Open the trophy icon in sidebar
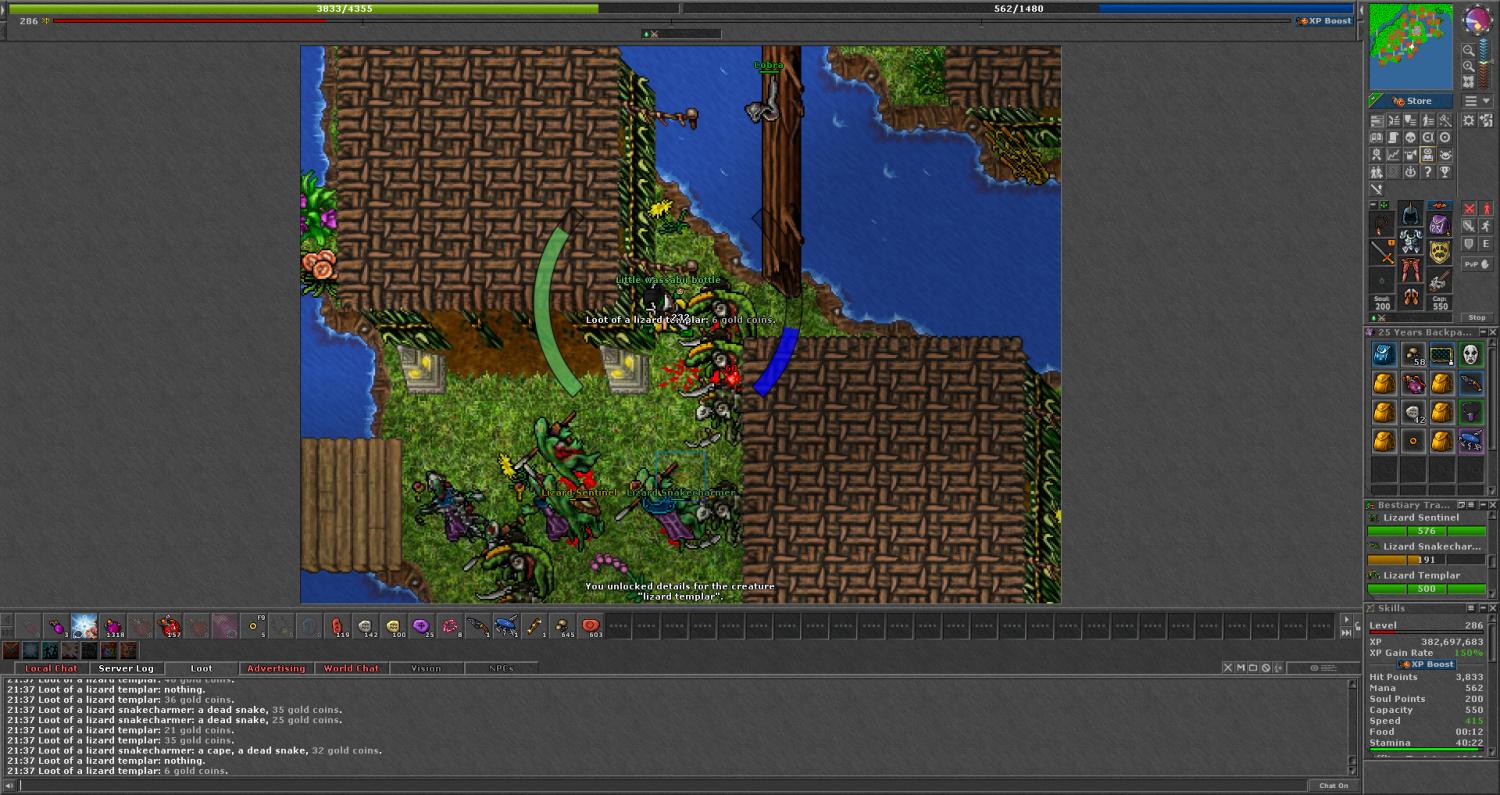The height and width of the screenshot is (795, 1500). pyautogui.click(x=1445, y=171)
